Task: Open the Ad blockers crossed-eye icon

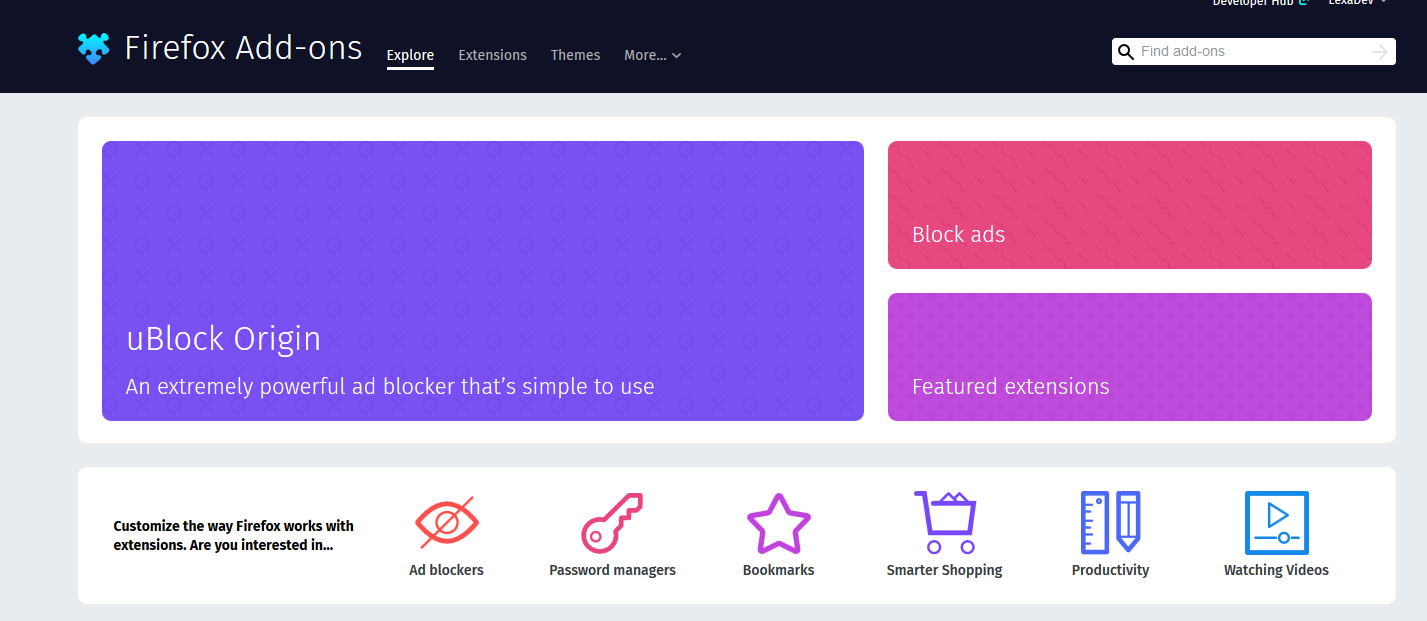Action: tap(447, 522)
